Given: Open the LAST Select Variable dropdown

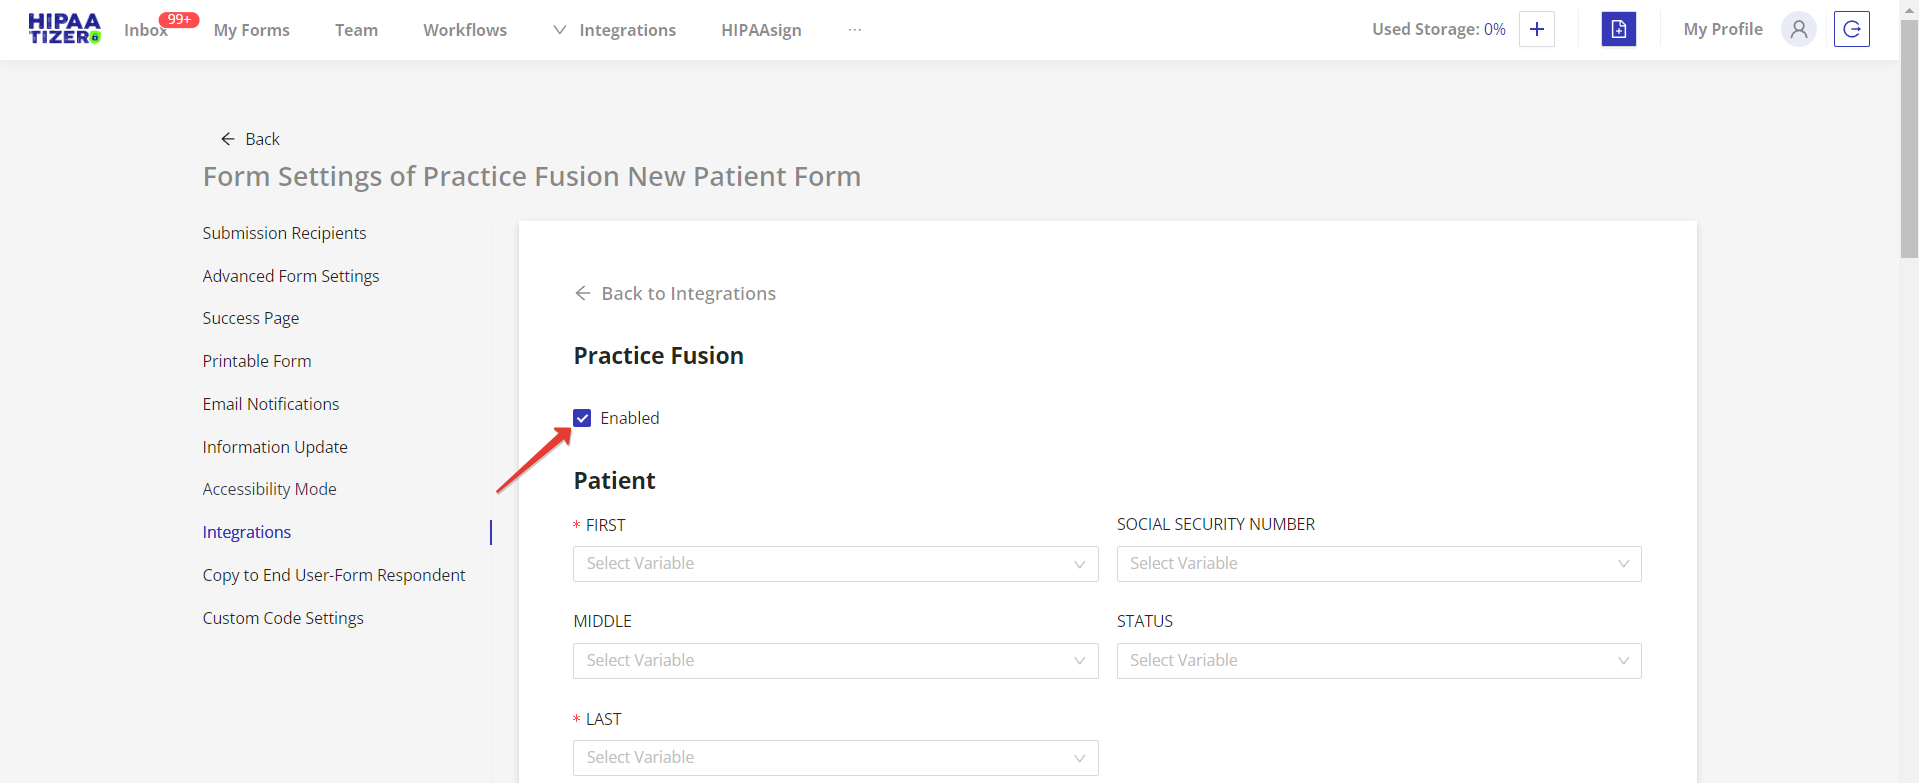Looking at the screenshot, I should (835, 758).
